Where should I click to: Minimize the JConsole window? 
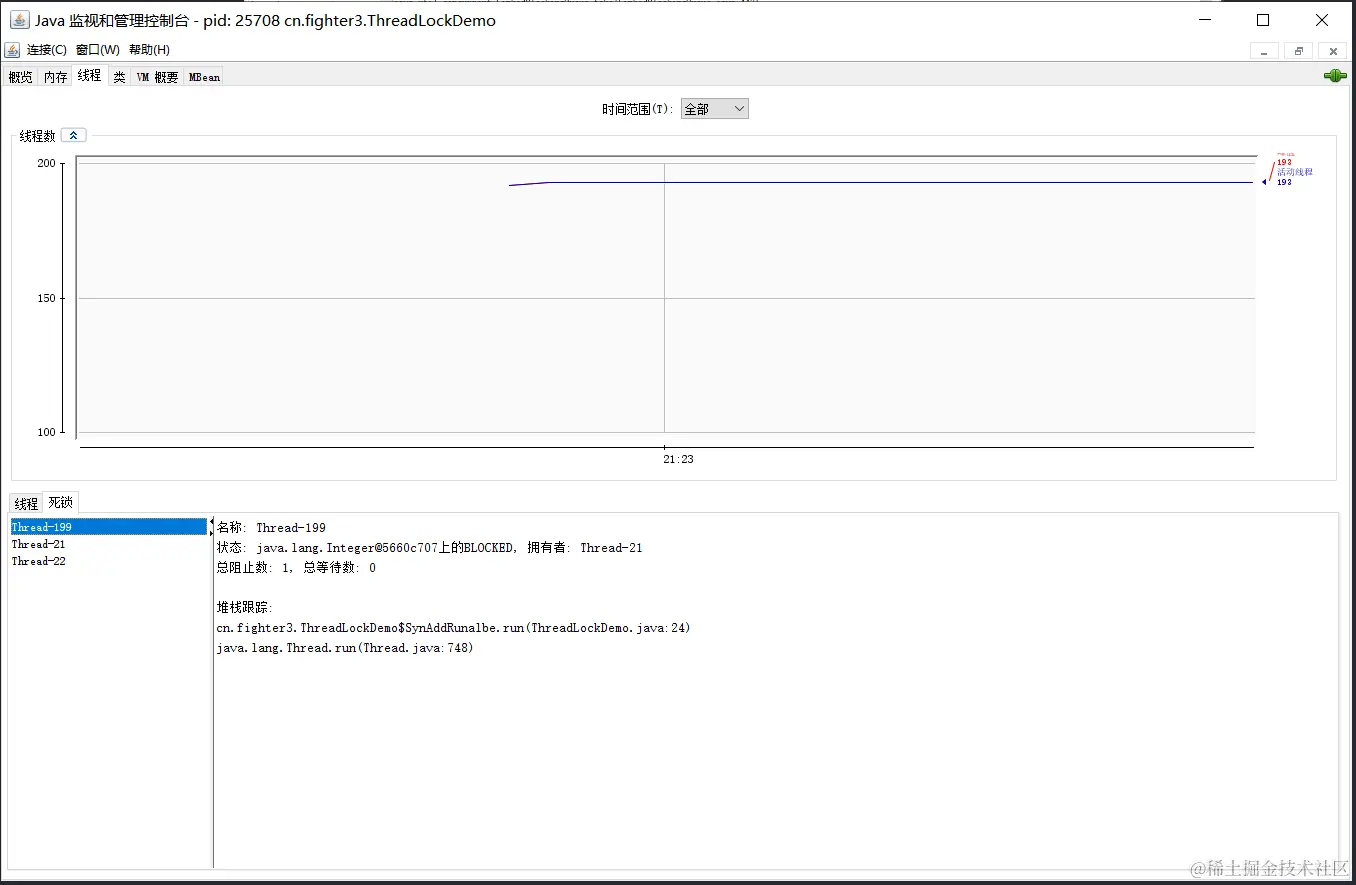coord(1203,20)
